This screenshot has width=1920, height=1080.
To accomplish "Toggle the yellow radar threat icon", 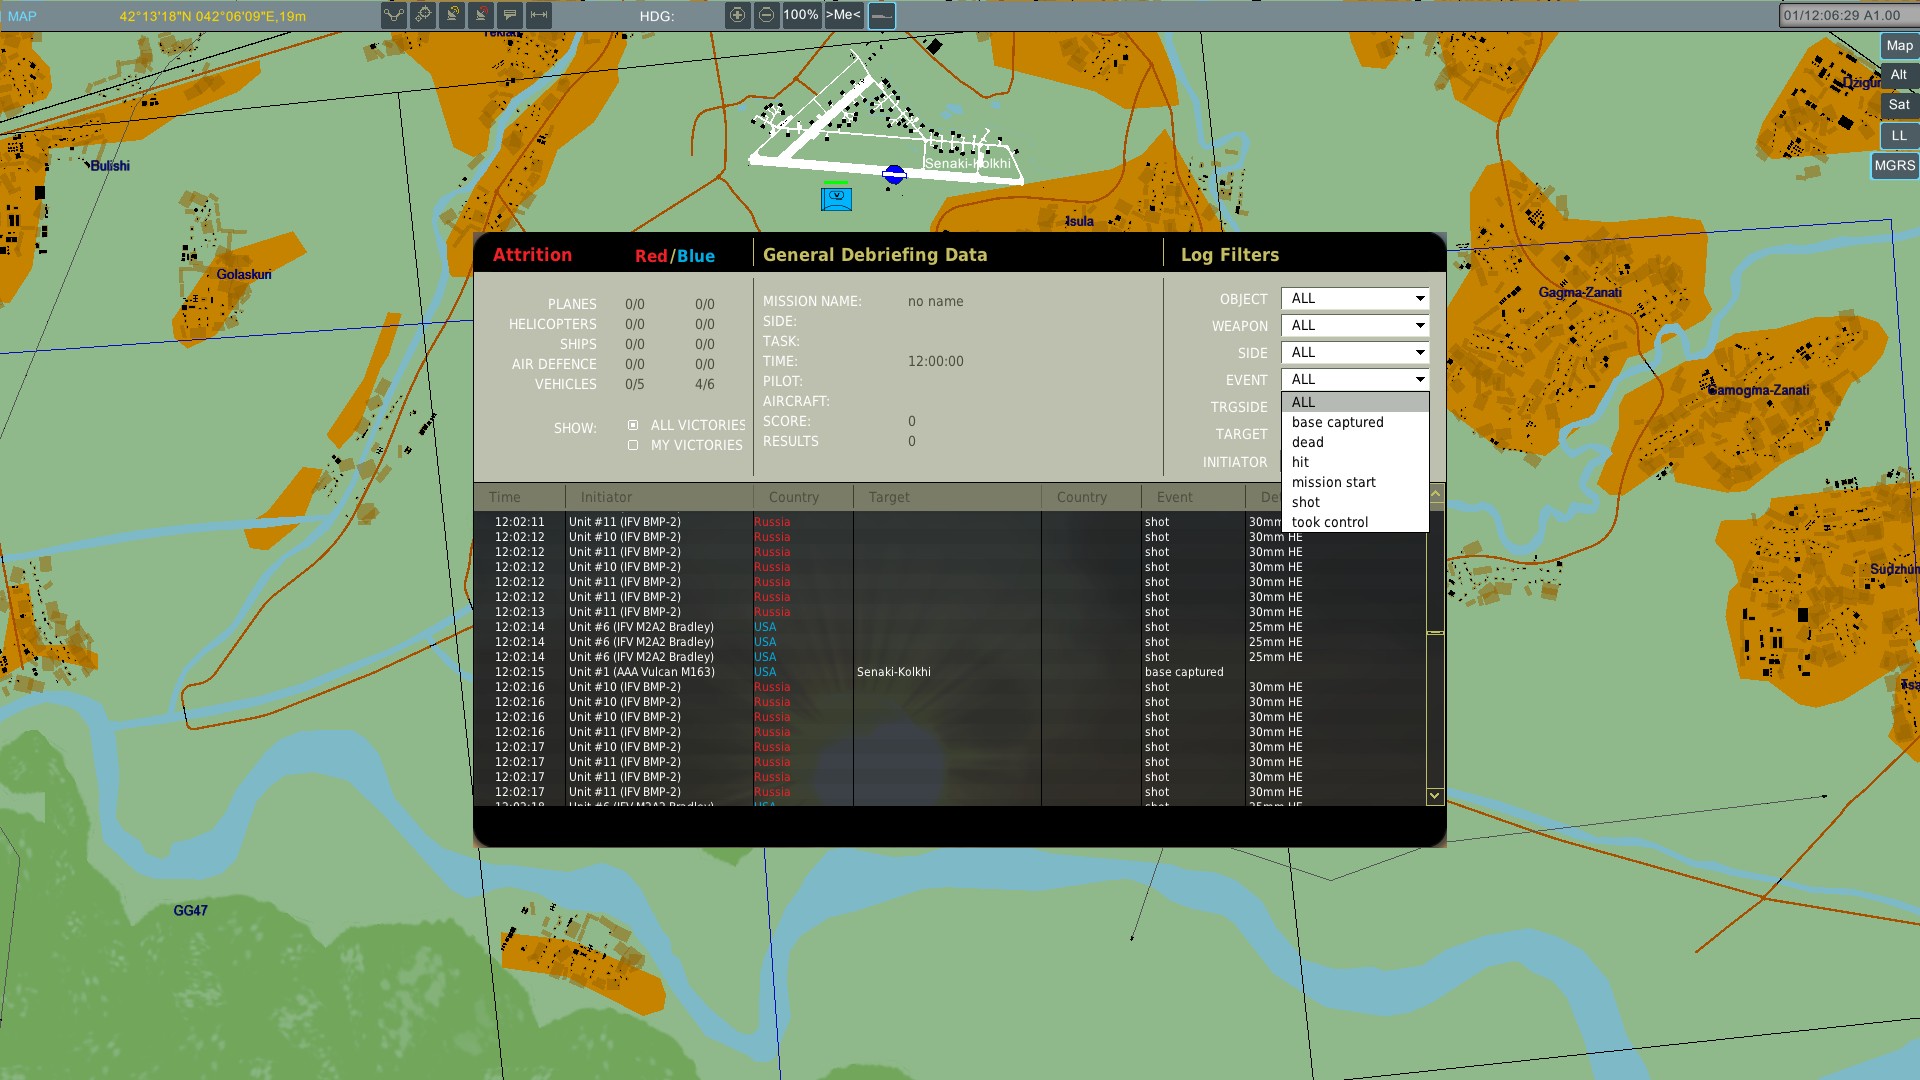I will 452,15.
